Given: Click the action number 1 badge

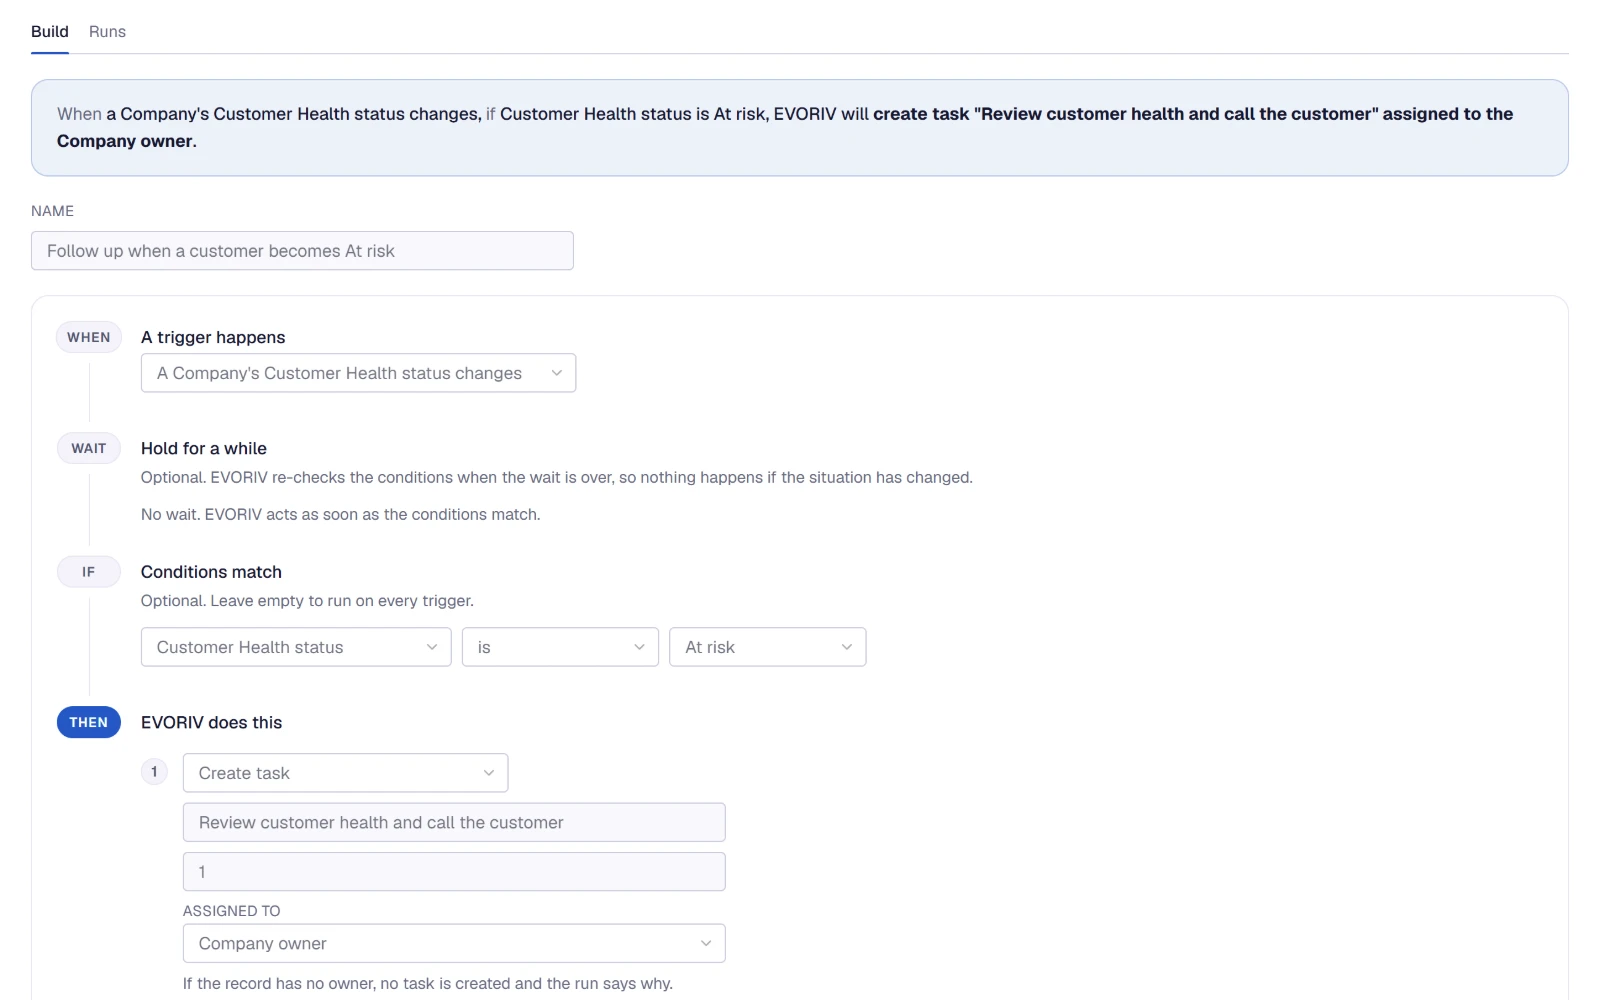Looking at the screenshot, I should [154, 772].
